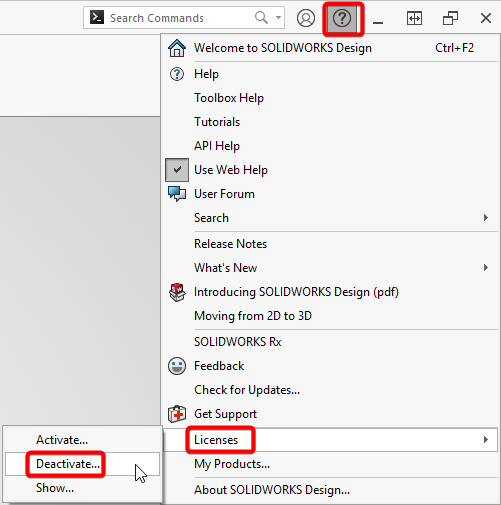Expand the Licenses submenu arrow
The image size is (501, 505).
click(x=486, y=440)
